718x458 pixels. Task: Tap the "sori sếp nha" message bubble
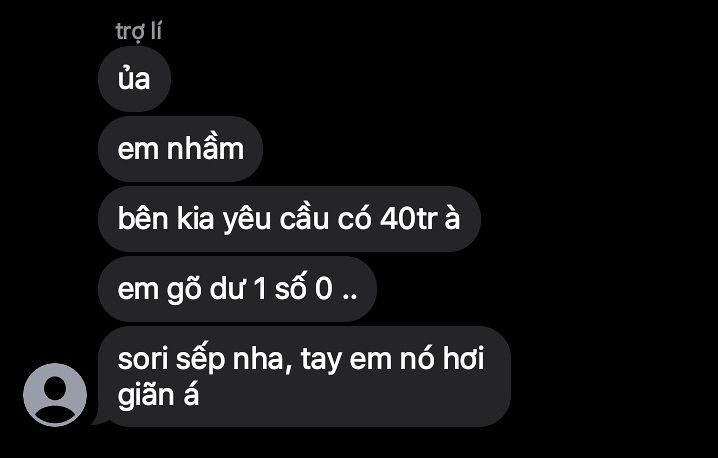tap(304, 376)
